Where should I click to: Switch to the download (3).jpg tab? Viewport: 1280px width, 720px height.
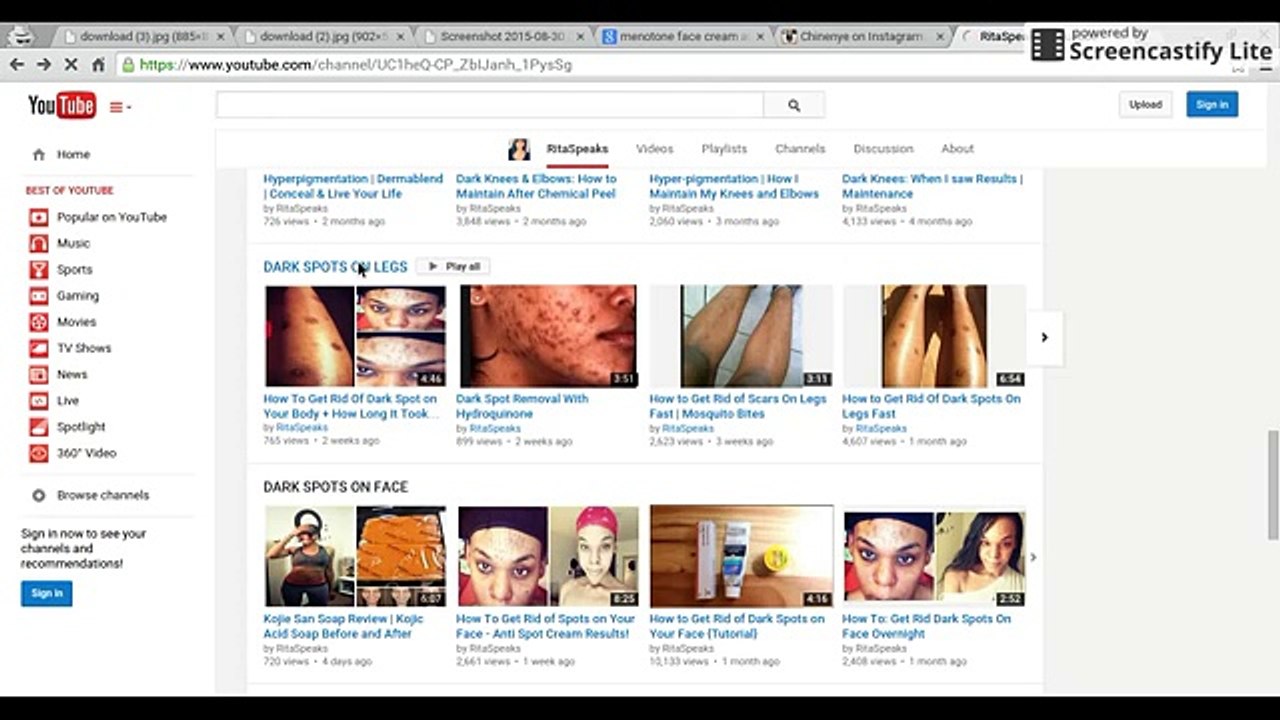(145, 37)
